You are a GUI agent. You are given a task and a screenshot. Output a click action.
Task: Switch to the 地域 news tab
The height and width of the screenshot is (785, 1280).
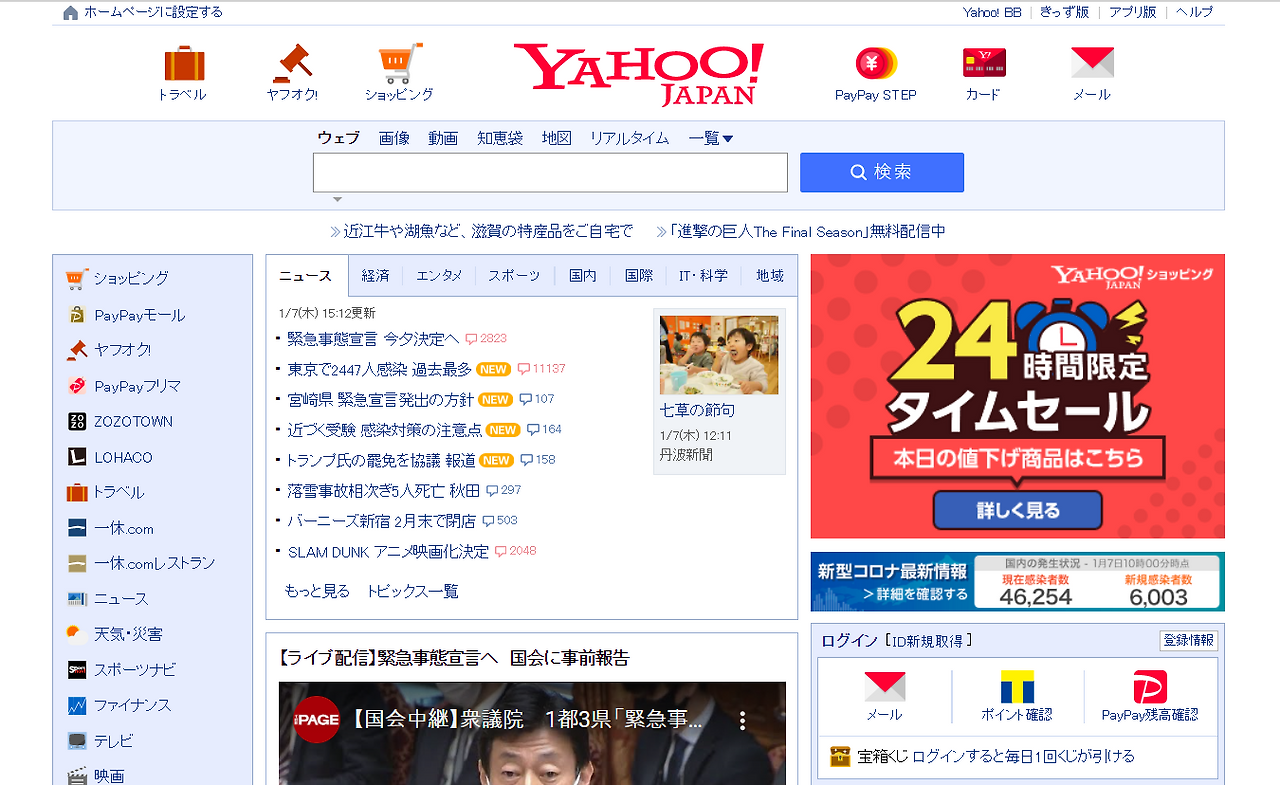click(770, 276)
